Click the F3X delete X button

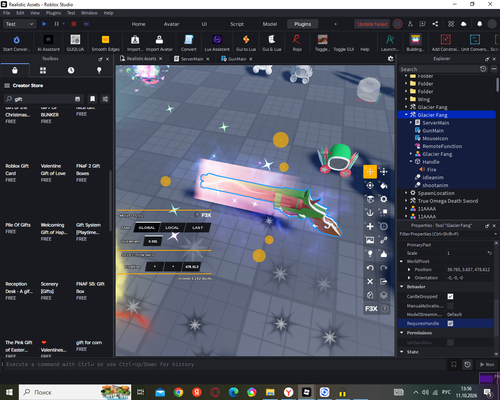(x=370, y=281)
